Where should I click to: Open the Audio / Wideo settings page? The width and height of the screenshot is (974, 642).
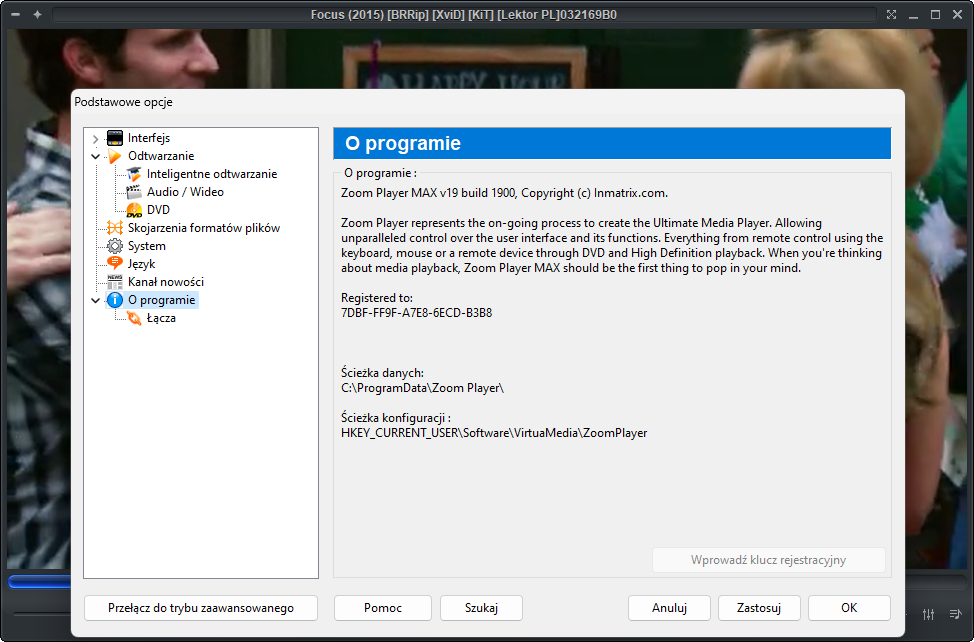pos(185,192)
